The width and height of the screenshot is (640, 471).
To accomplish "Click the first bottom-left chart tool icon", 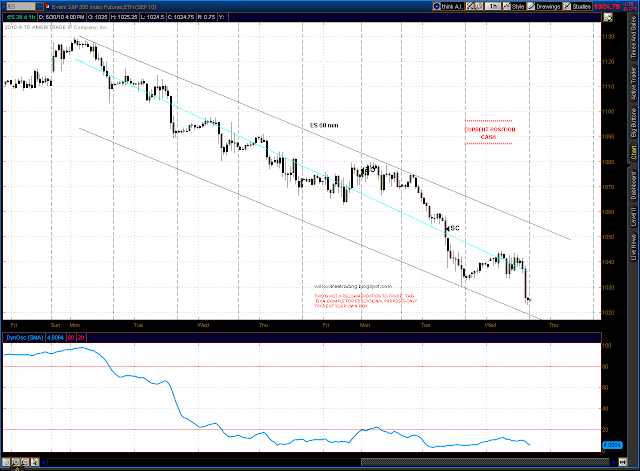I will click(6, 462).
